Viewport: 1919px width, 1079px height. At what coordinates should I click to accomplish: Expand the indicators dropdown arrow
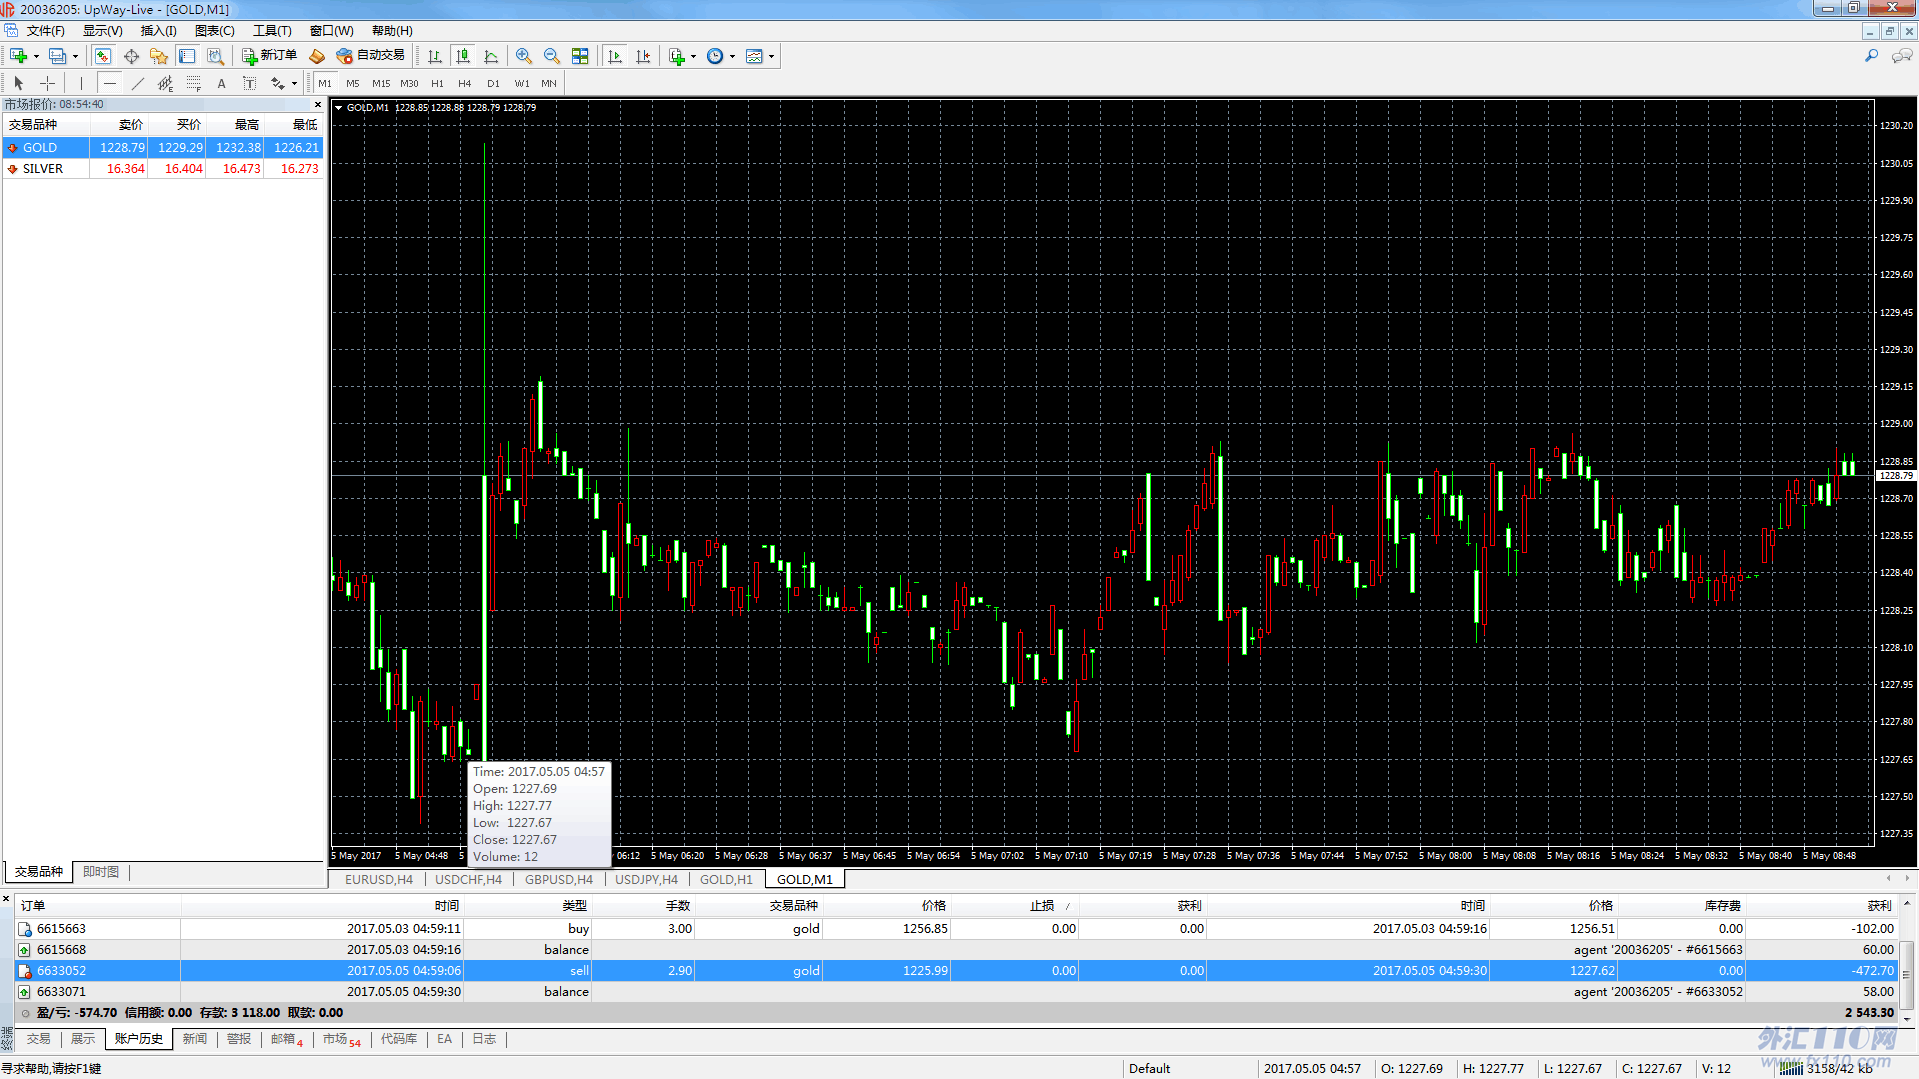point(693,56)
